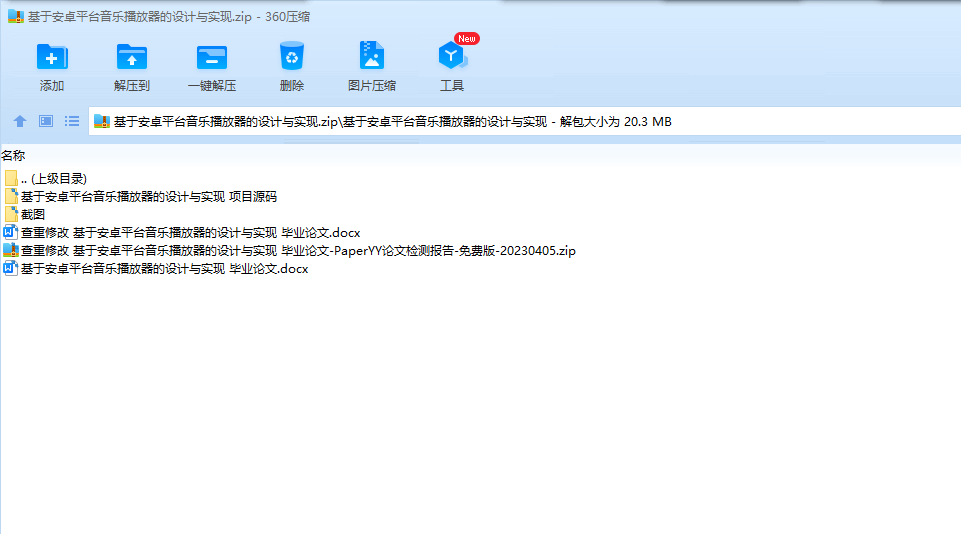961x534 pixels.
Task: Click the 项目源码 folder icon
Action: (x=11, y=197)
